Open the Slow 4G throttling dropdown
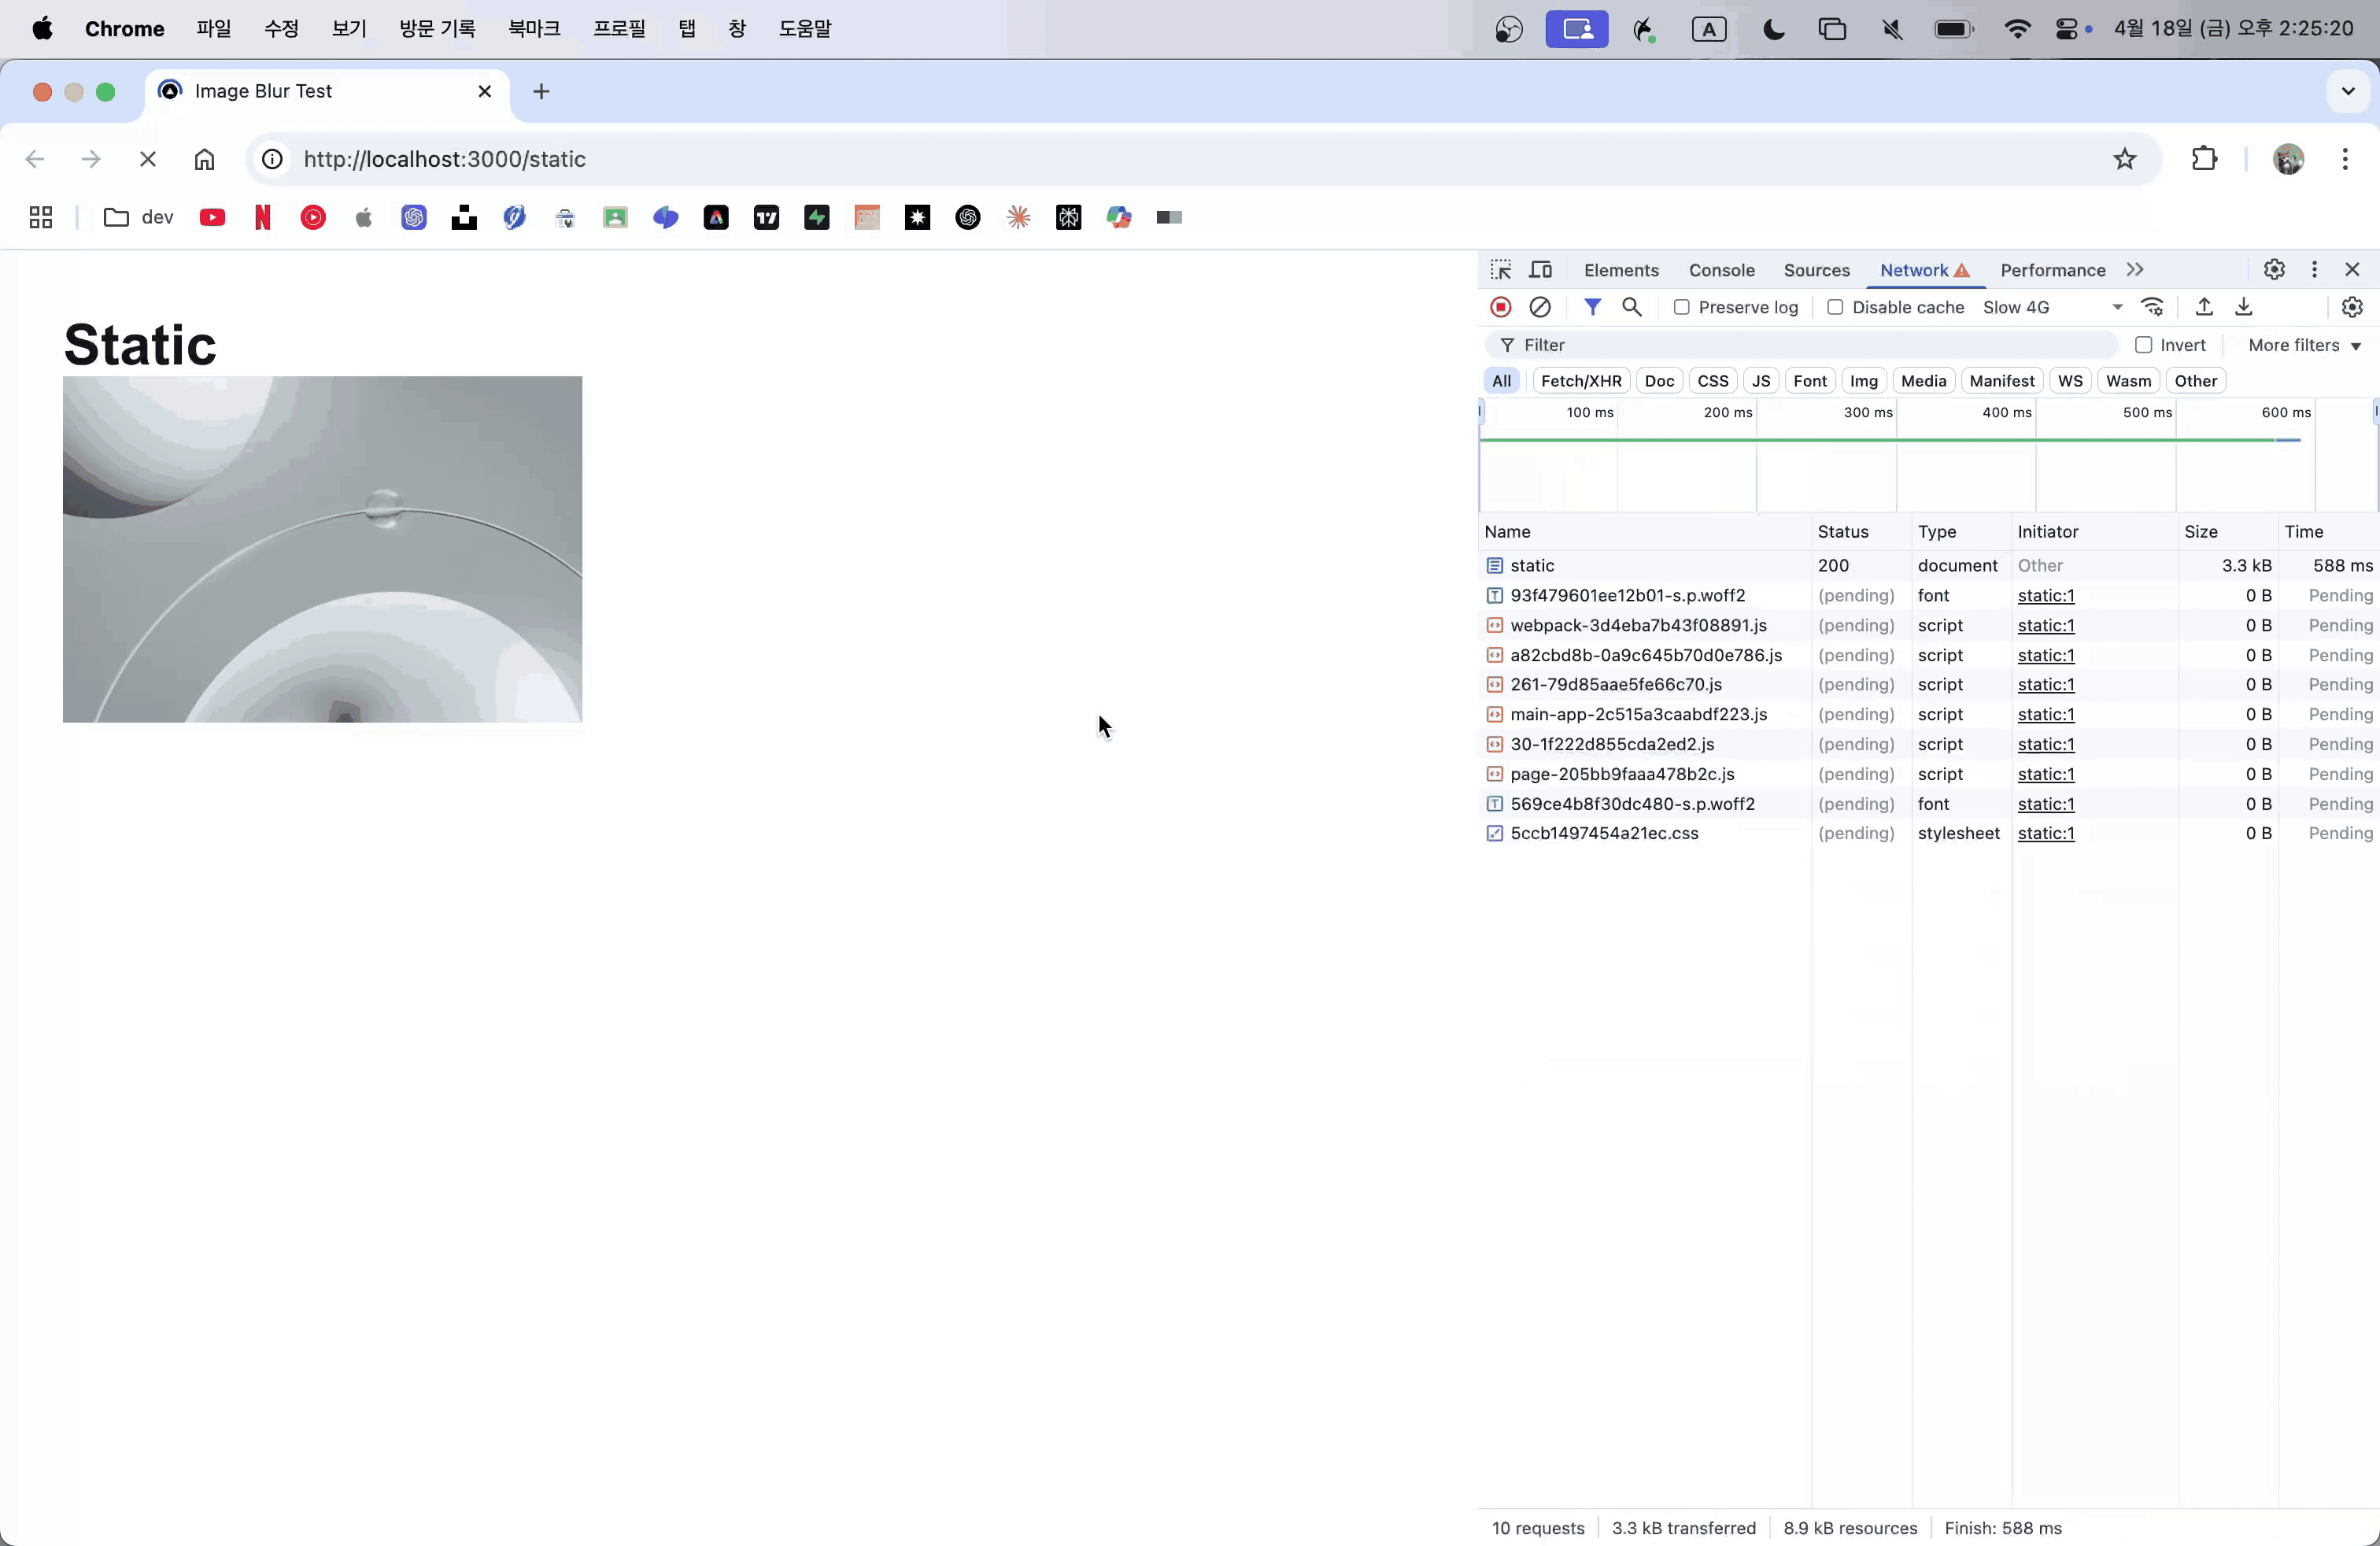This screenshot has width=2380, height=1546. (2052, 307)
